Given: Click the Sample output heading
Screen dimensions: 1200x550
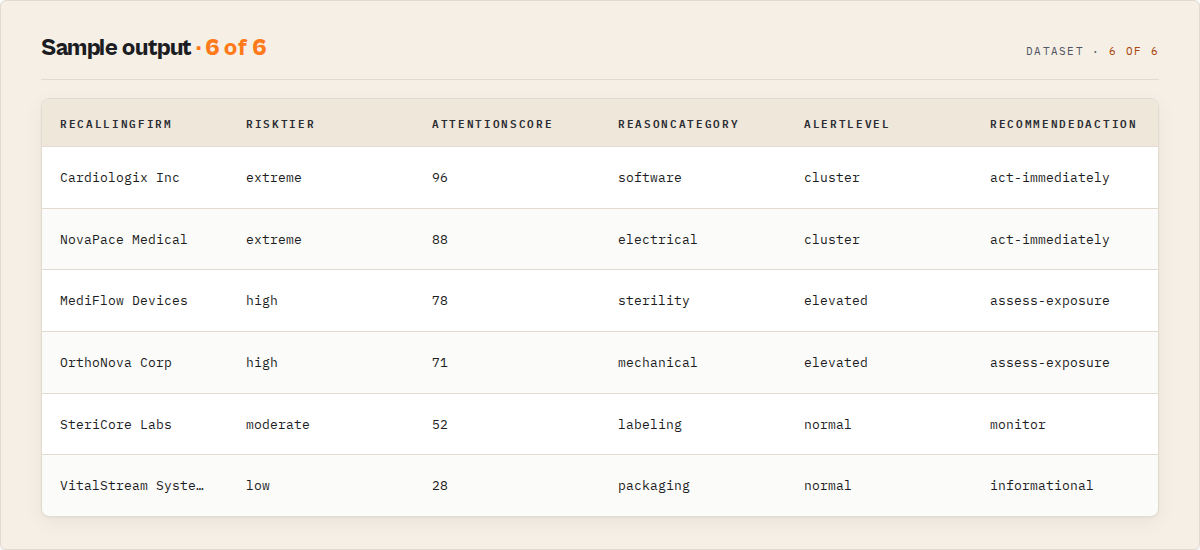Looking at the screenshot, I should pyautogui.click(x=116, y=47).
